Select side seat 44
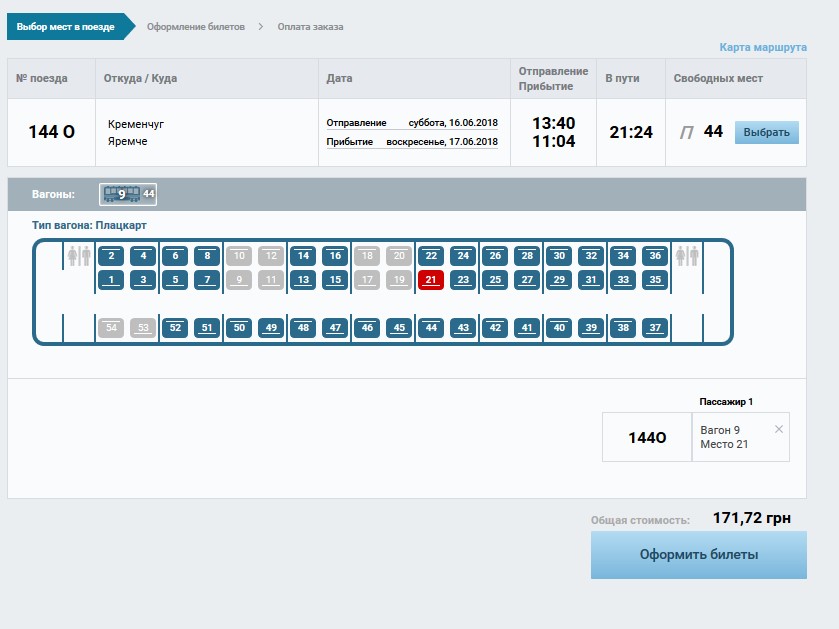This screenshot has height=629, width=839. point(430,328)
